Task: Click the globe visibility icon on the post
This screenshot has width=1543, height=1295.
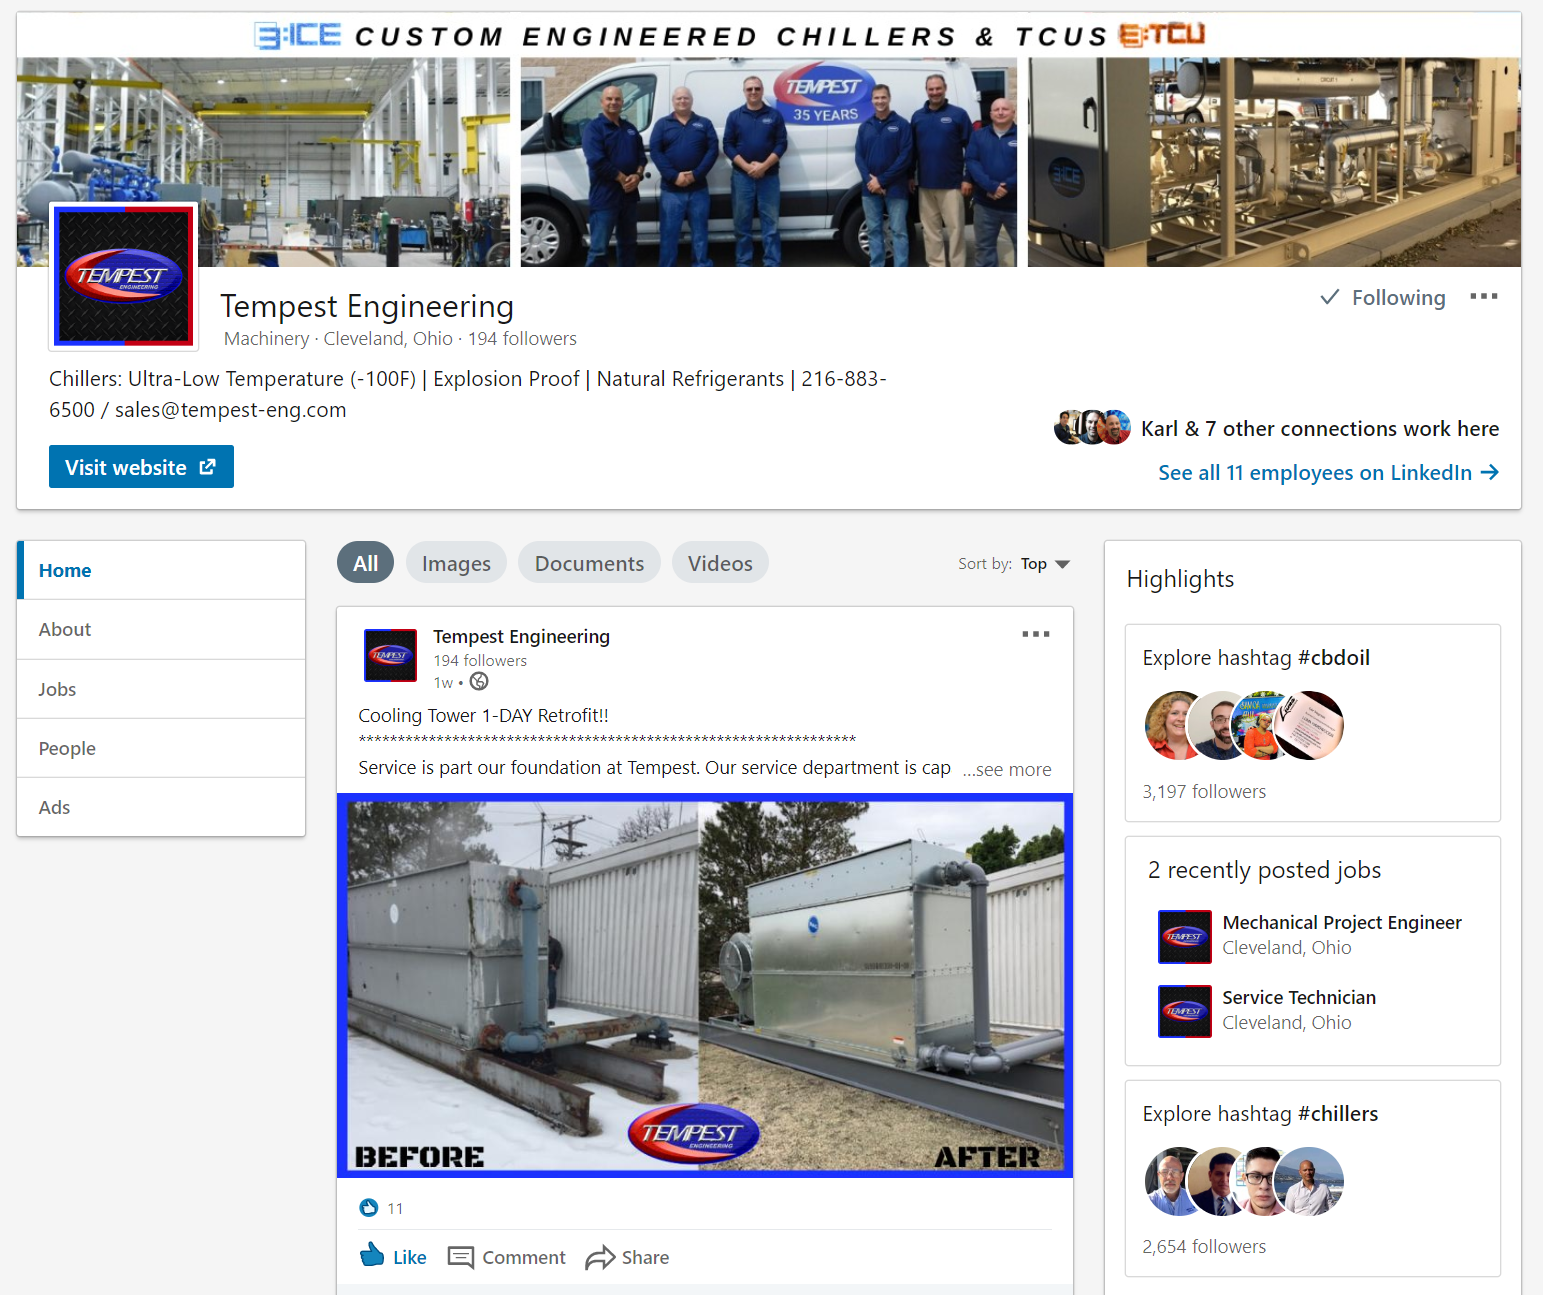Action: click(478, 681)
